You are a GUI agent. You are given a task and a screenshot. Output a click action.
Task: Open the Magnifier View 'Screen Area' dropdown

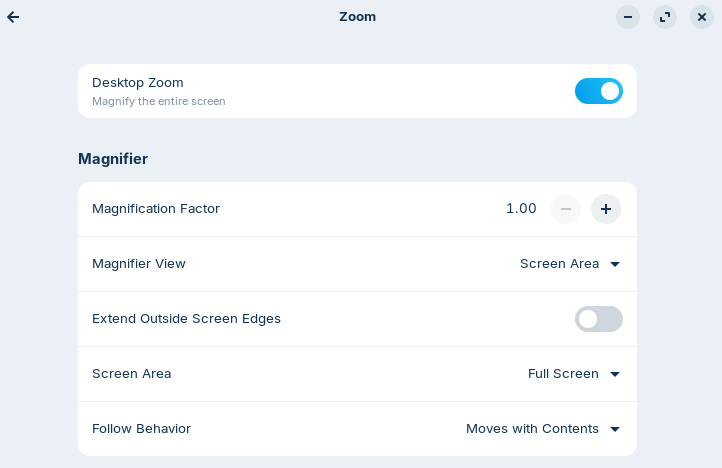coord(560,264)
